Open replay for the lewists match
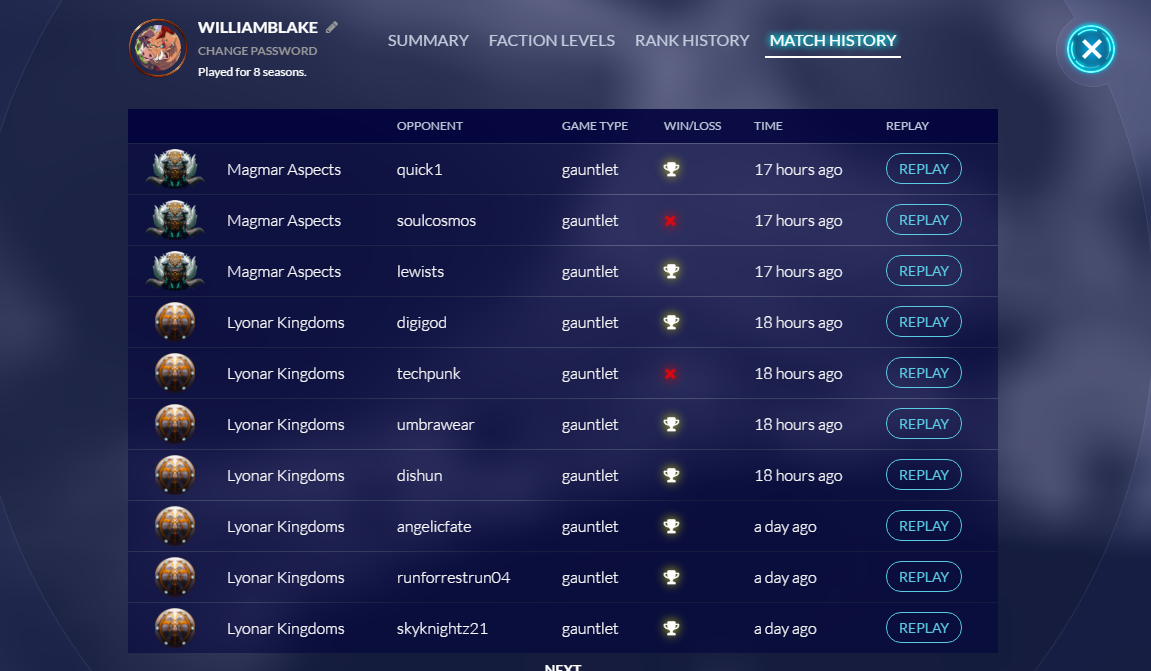The height and width of the screenshot is (671, 1151). click(x=923, y=271)
